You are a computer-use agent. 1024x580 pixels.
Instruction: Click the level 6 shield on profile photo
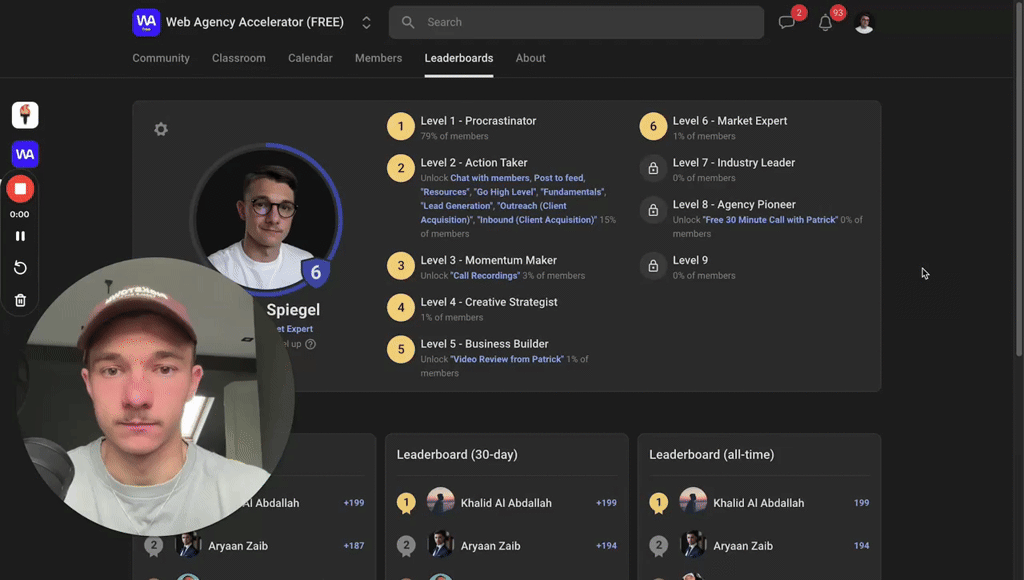316,272
